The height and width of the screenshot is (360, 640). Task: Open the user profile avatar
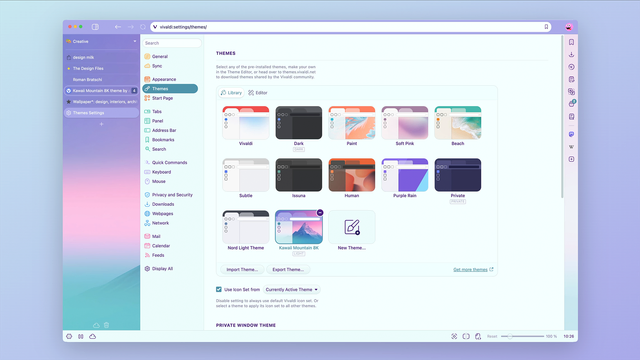click(569, 27)
